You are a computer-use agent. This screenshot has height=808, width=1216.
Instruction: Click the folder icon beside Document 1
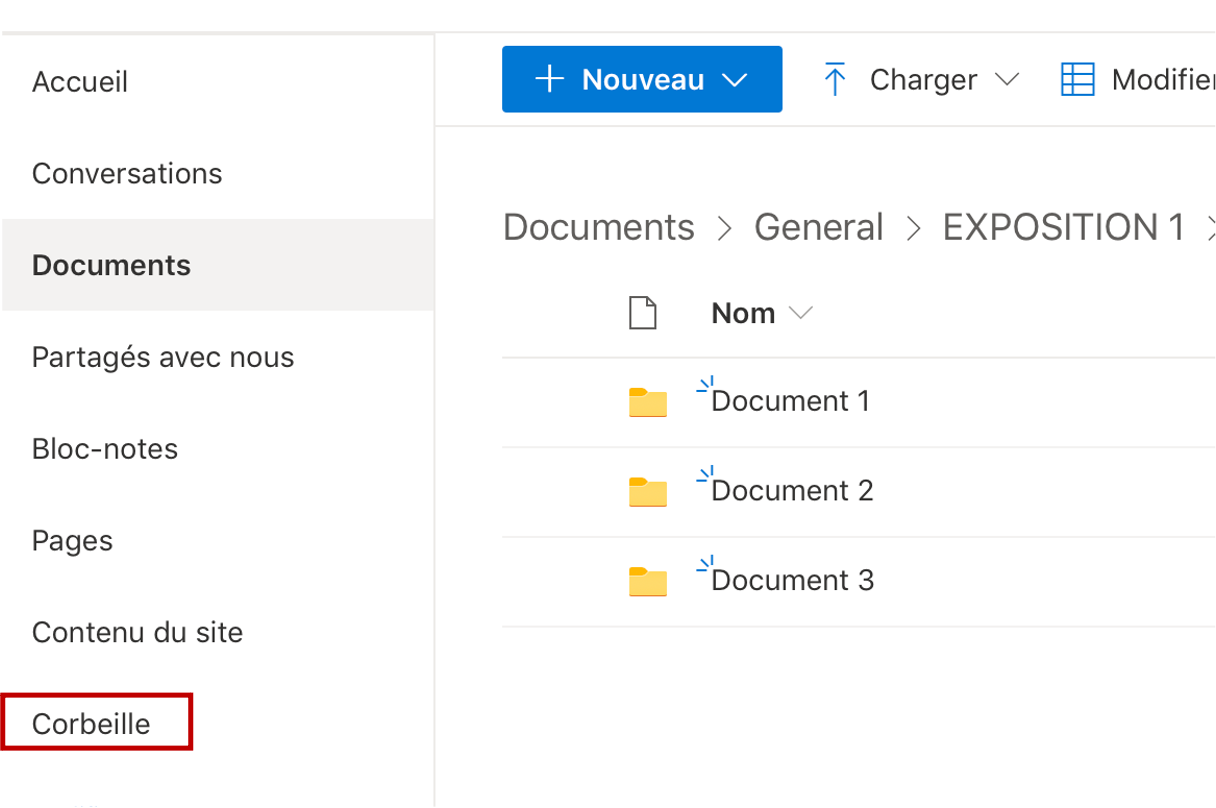pos(647,402)
